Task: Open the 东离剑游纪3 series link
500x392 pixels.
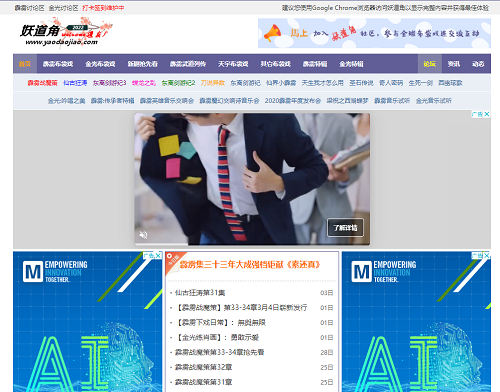Action: click(x=109, y=83)
